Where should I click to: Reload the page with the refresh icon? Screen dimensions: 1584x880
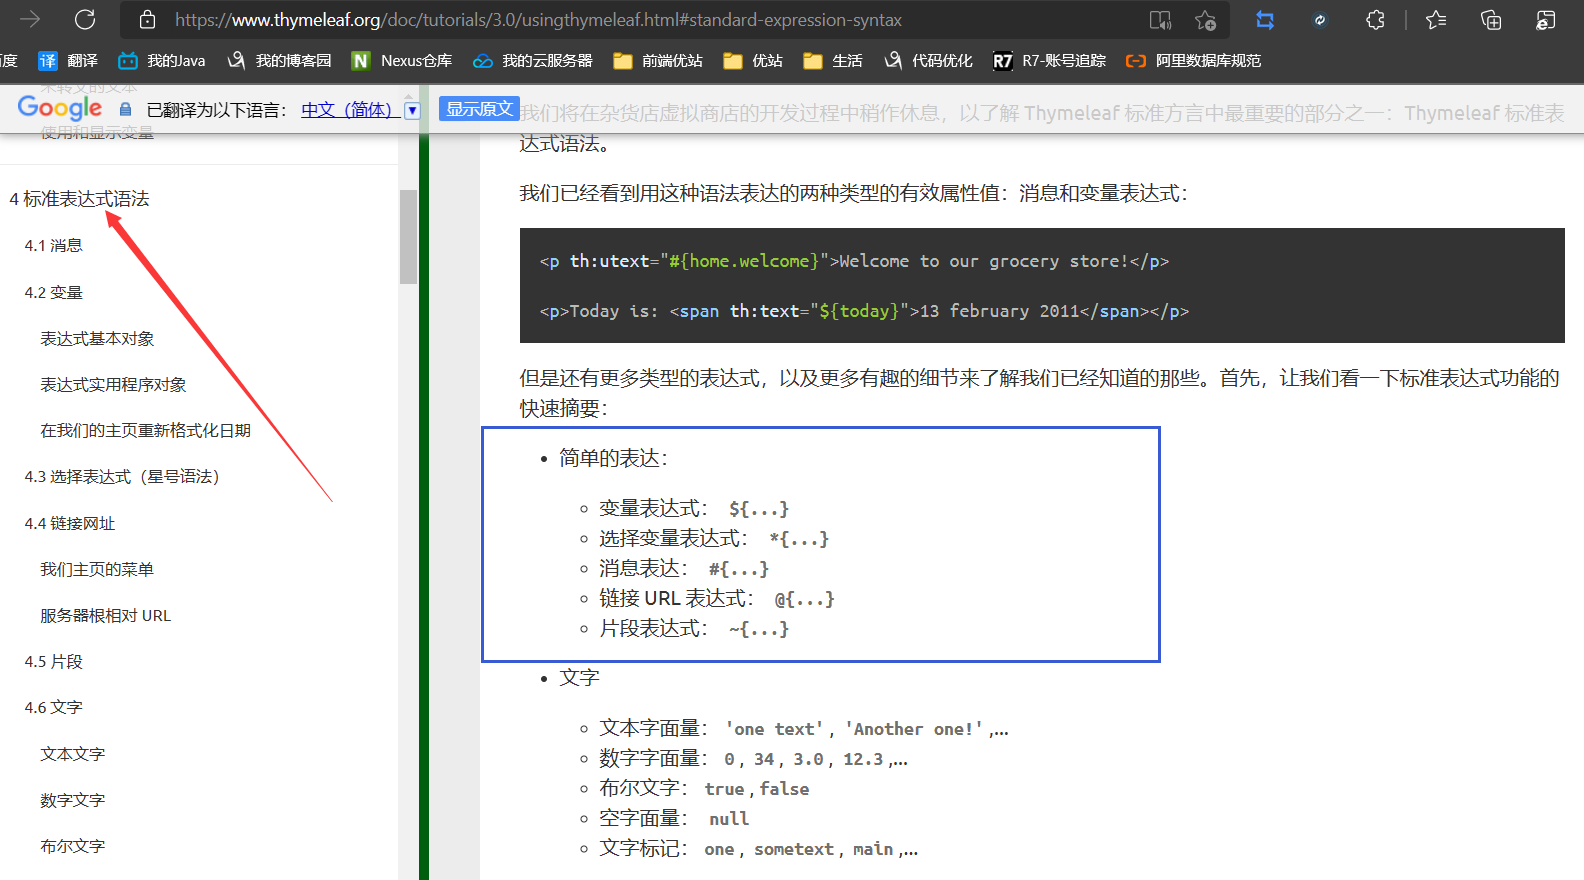(x=85, y=20)
